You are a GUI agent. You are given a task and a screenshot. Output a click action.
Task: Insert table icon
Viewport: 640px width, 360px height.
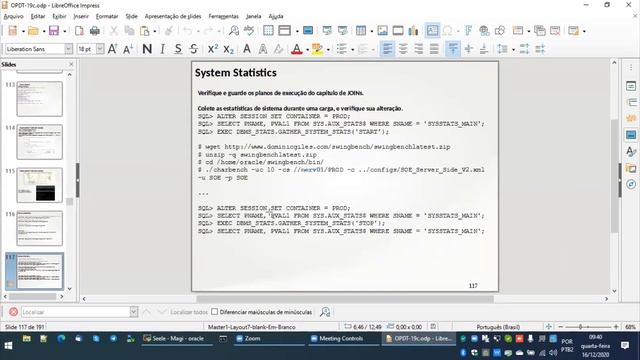(x=361, y=31)
